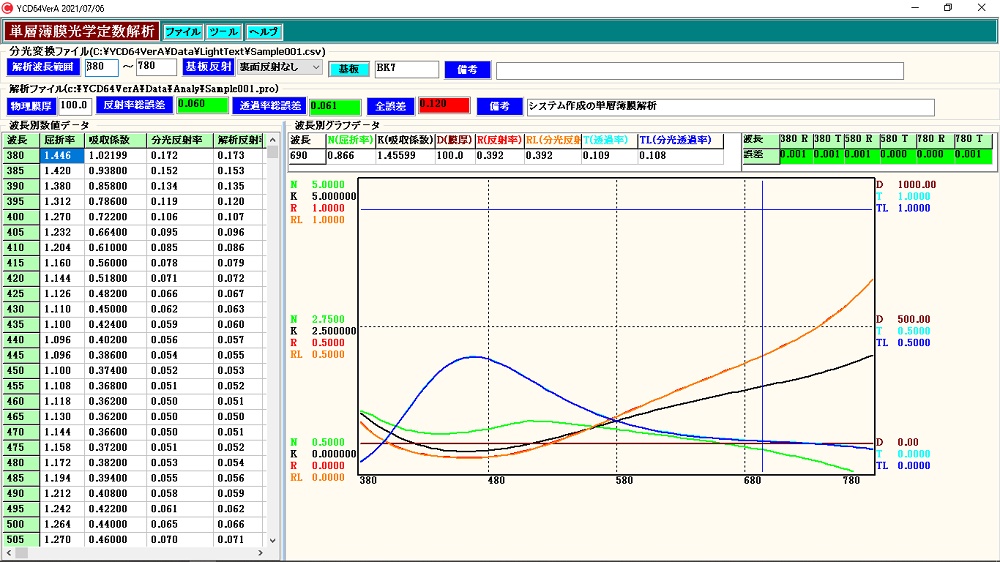Select the 1.446 refractive index cell

[60, 156]
